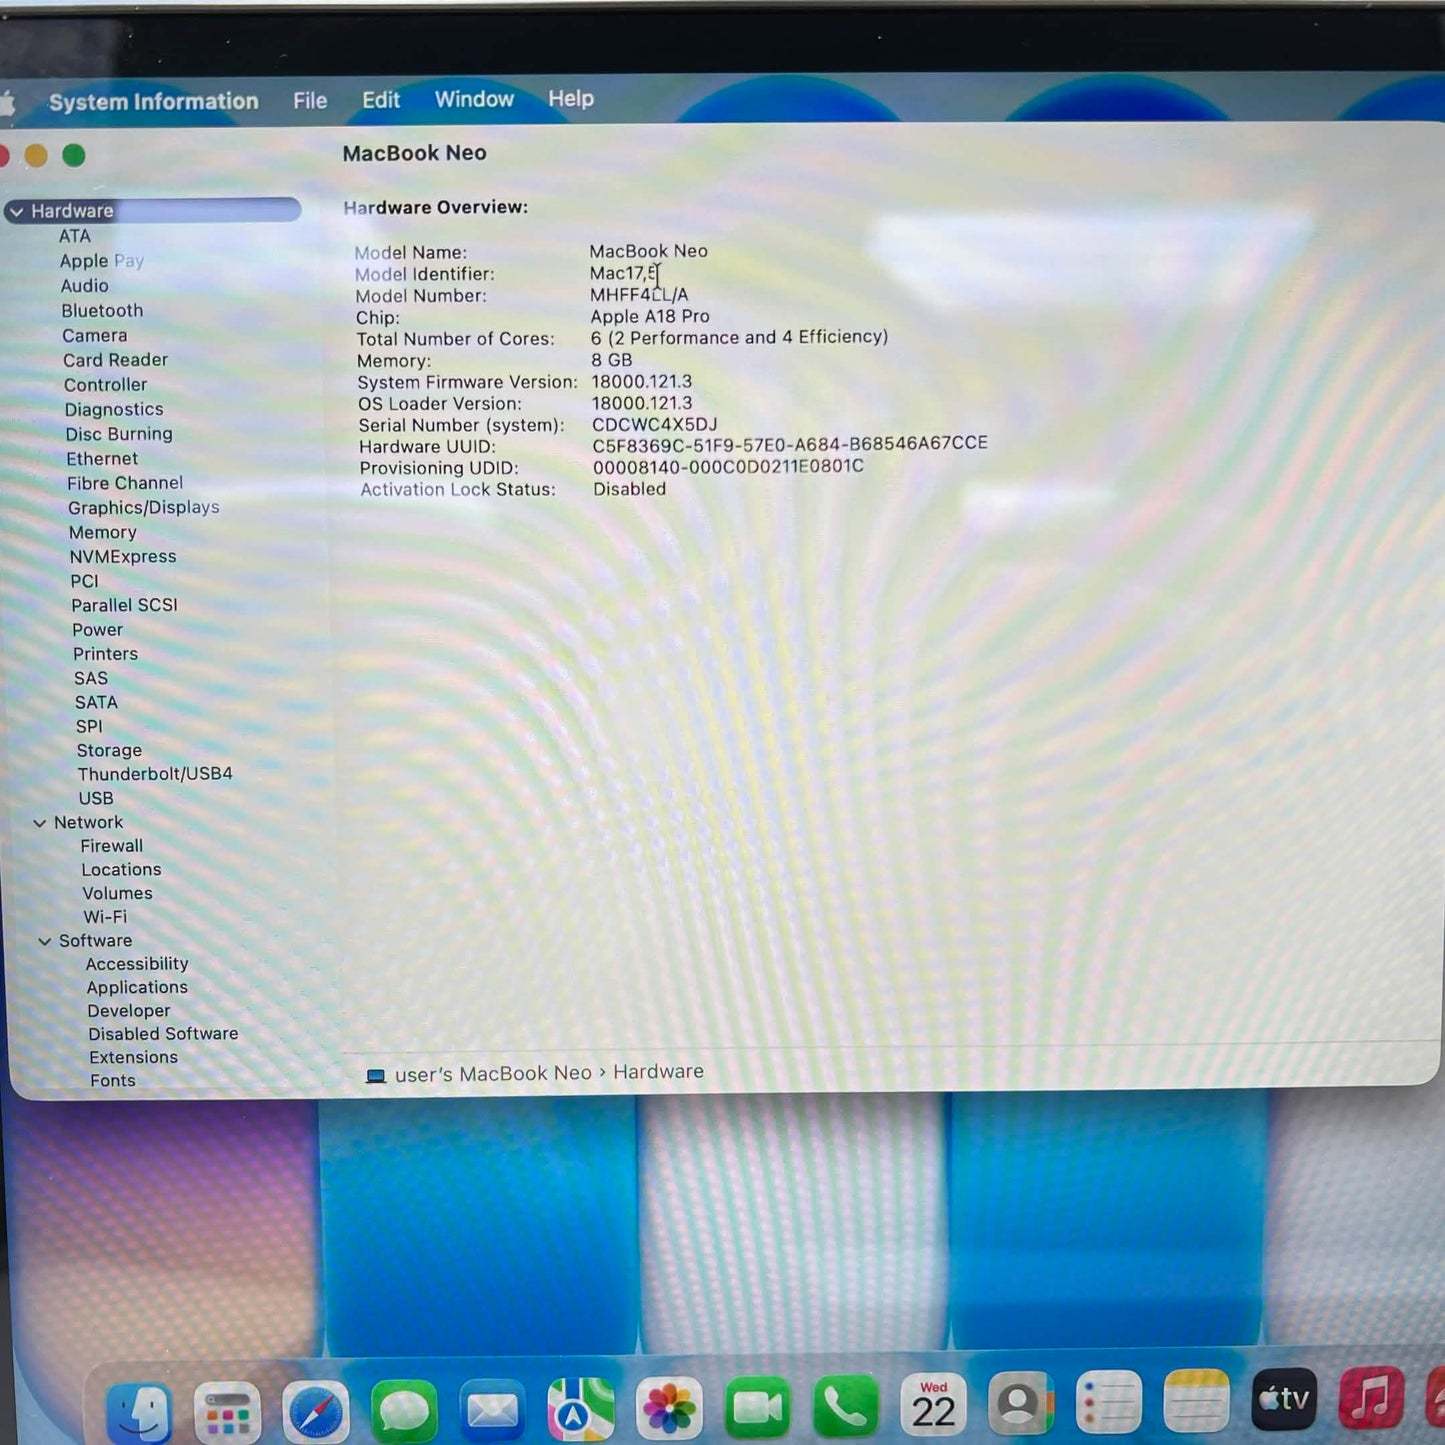The height and width of the screenshot is (1445, 1445).
Task: Open Contacts app in the Dock
Action: click(x=1021, y=1403)
